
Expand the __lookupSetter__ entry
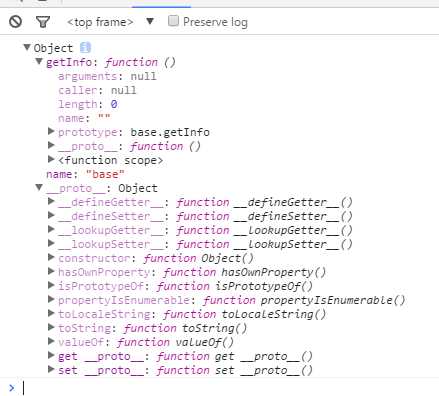click(x=51, y=243)
